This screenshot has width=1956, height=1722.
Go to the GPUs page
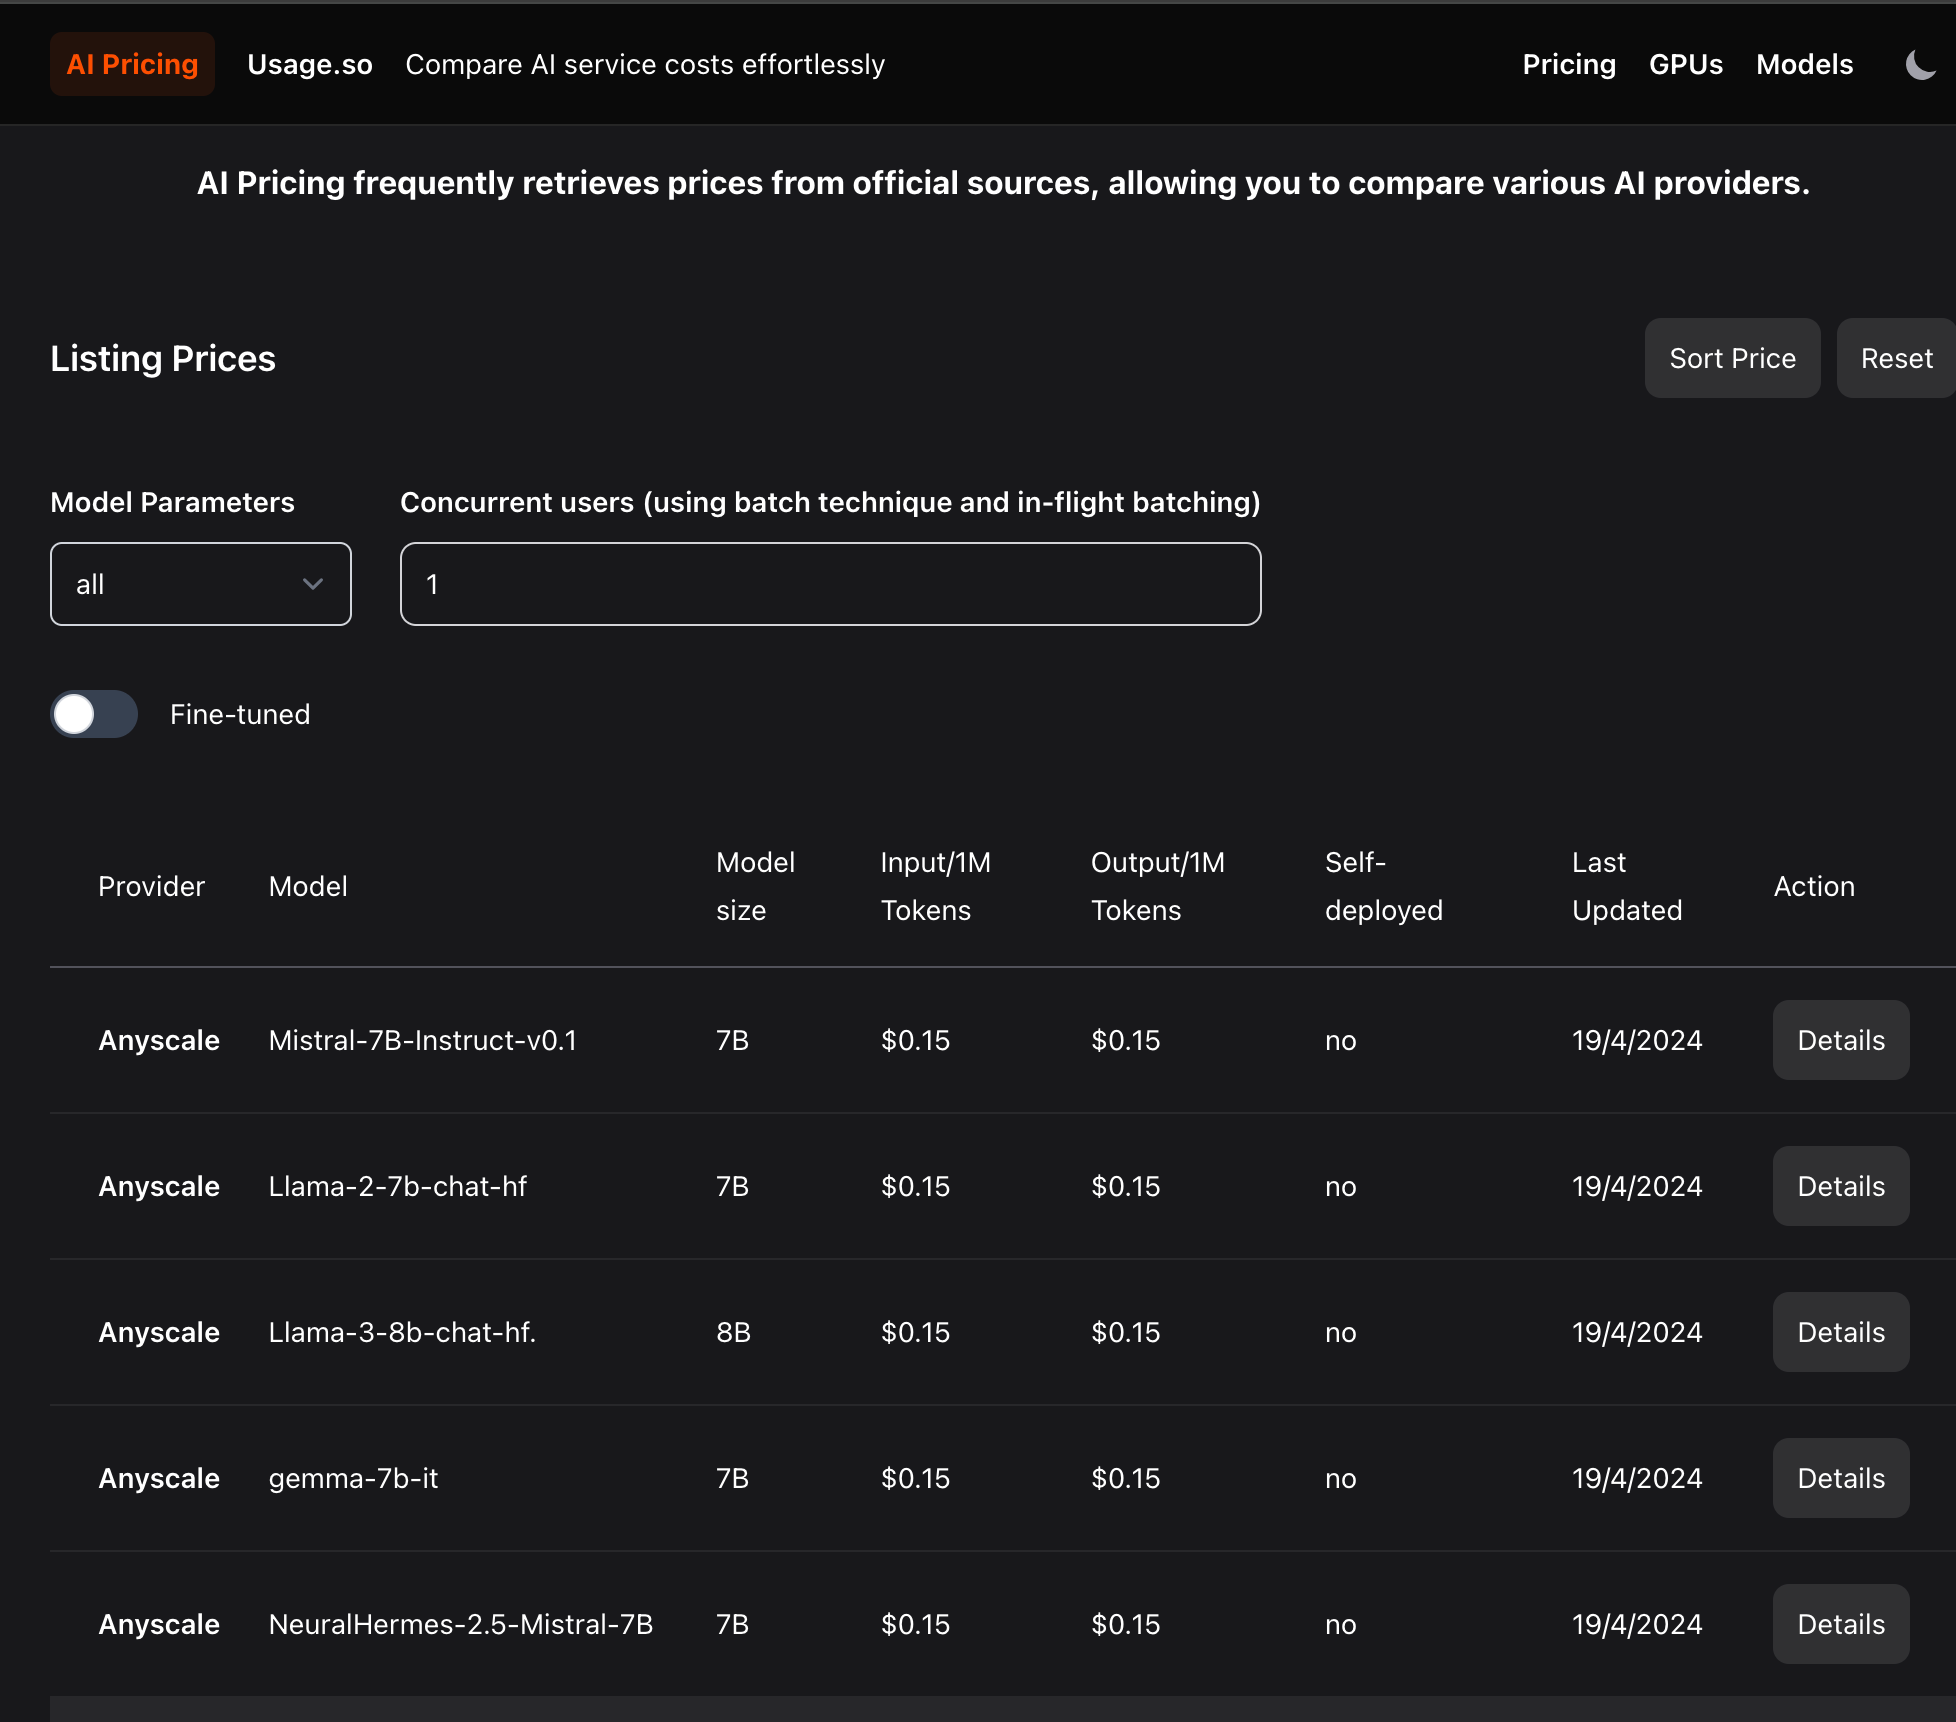point(1685,65)
